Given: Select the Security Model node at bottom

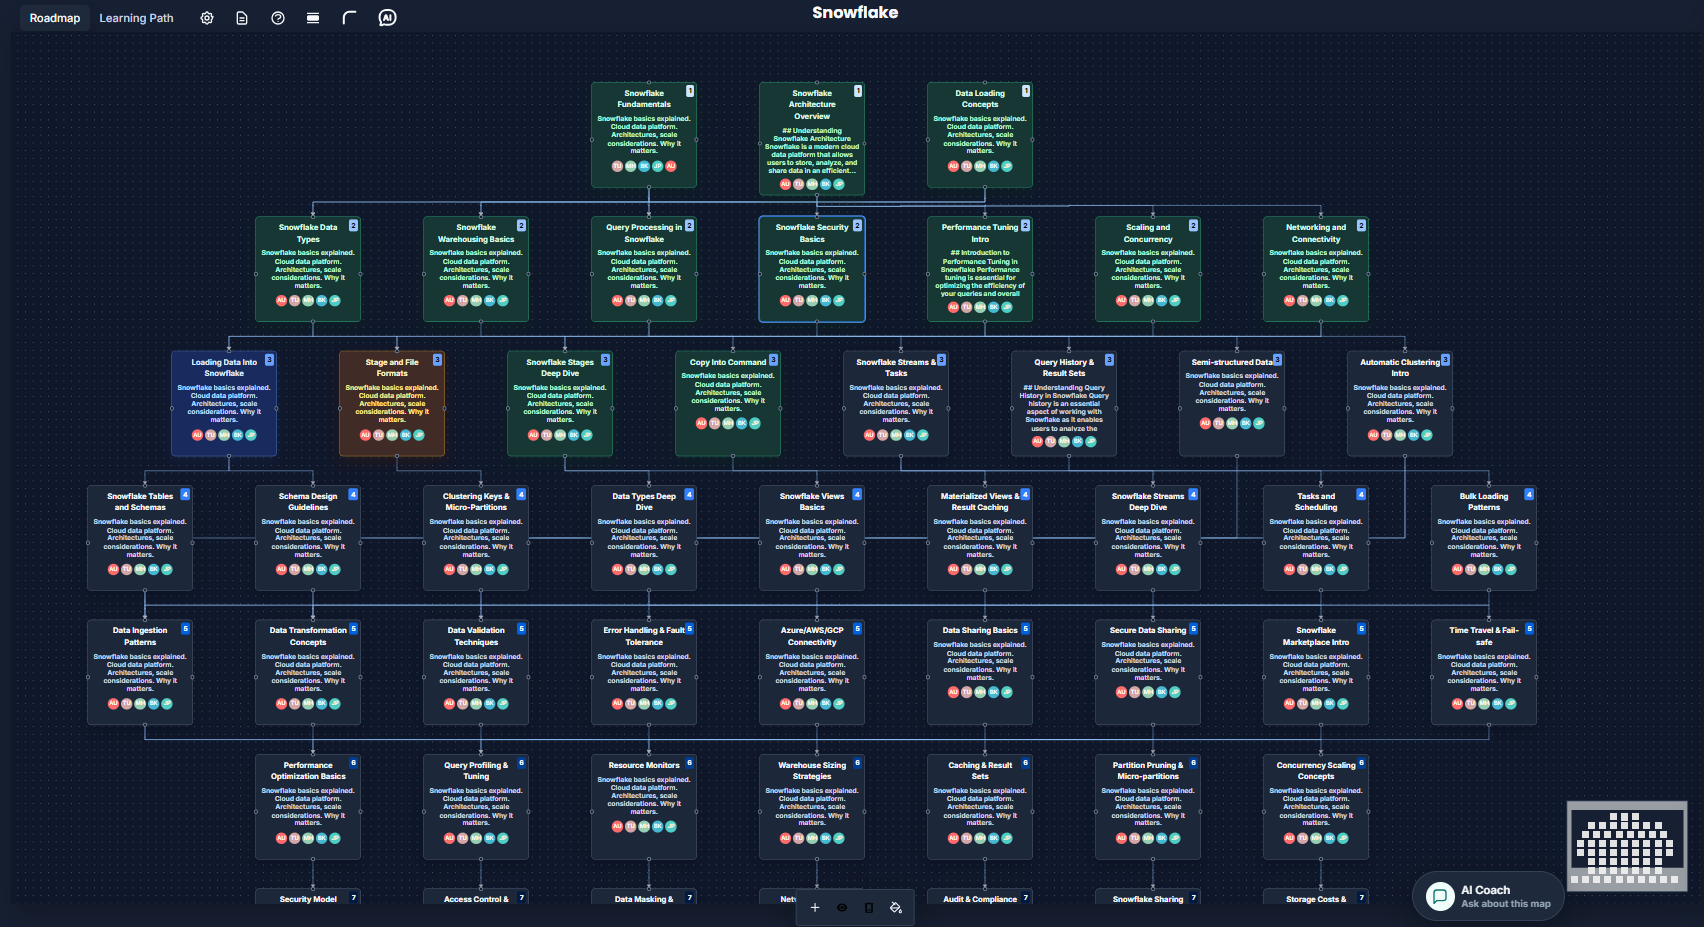Looking at the screenshot, I should click(x=308, y=898).
